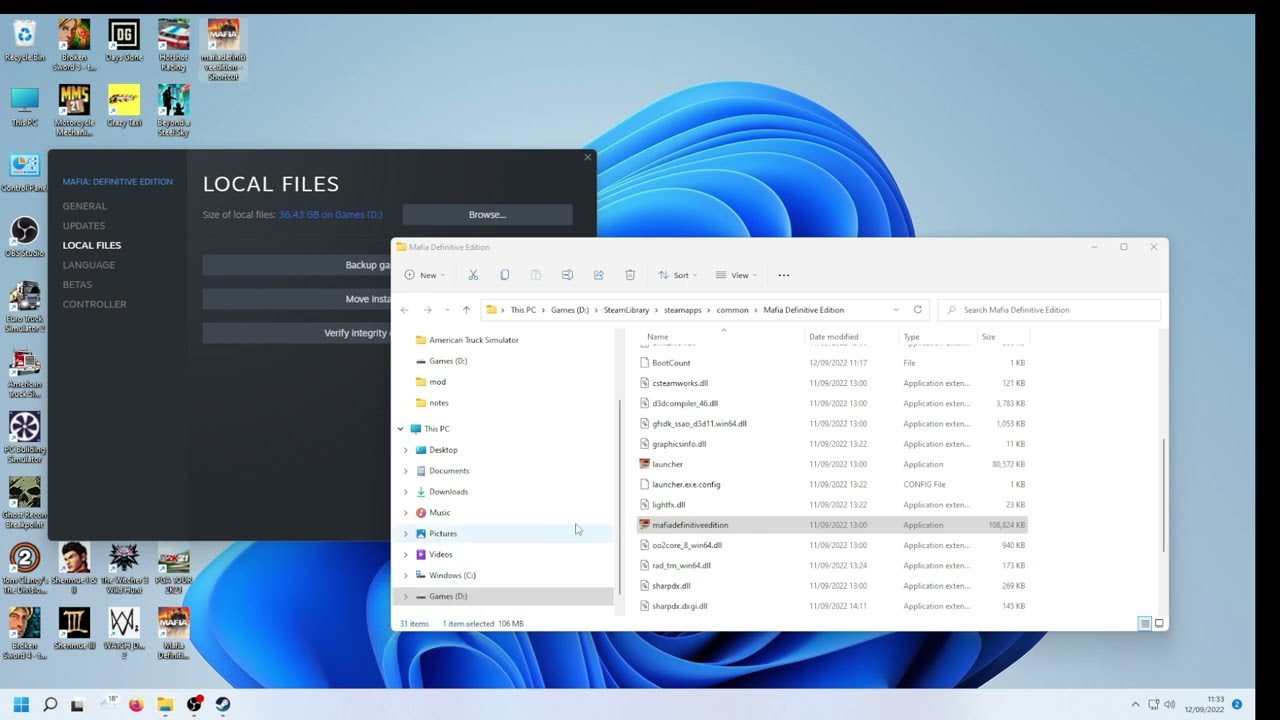
Task: Open BETAS tab in Steam properties
Action: click(x=77, y=284)
